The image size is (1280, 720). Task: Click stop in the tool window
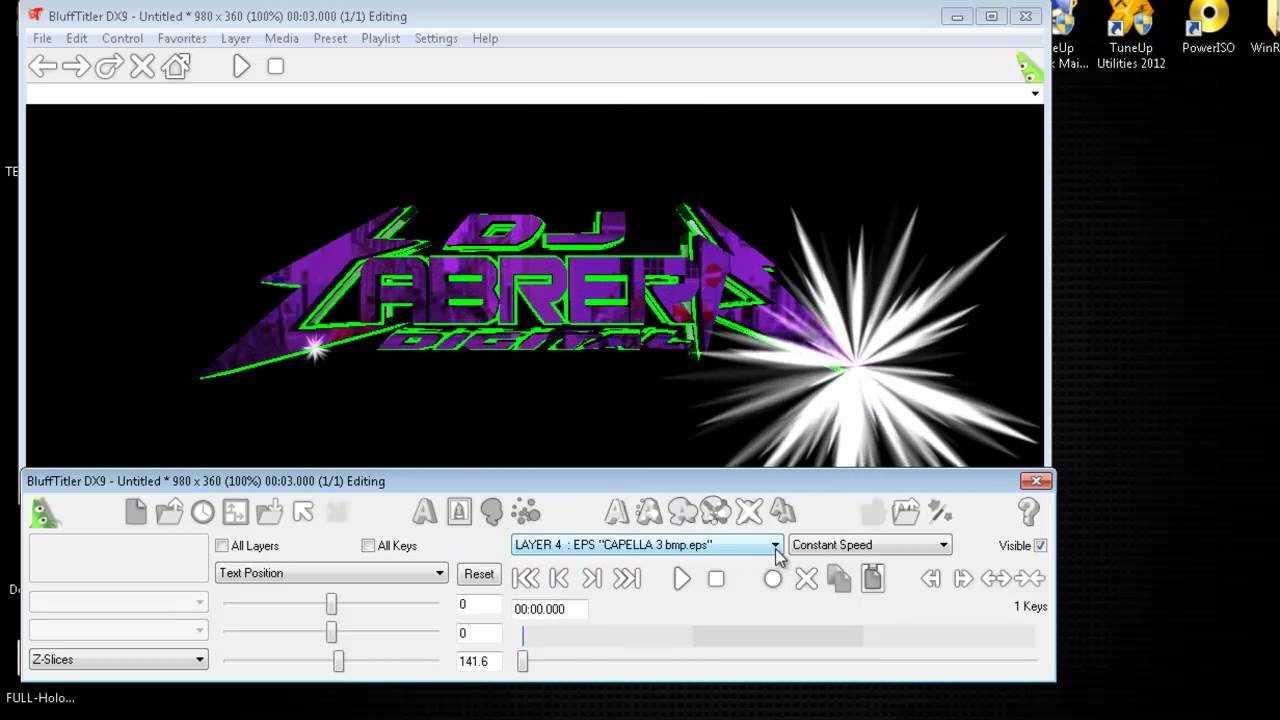(x=716, y=579)
